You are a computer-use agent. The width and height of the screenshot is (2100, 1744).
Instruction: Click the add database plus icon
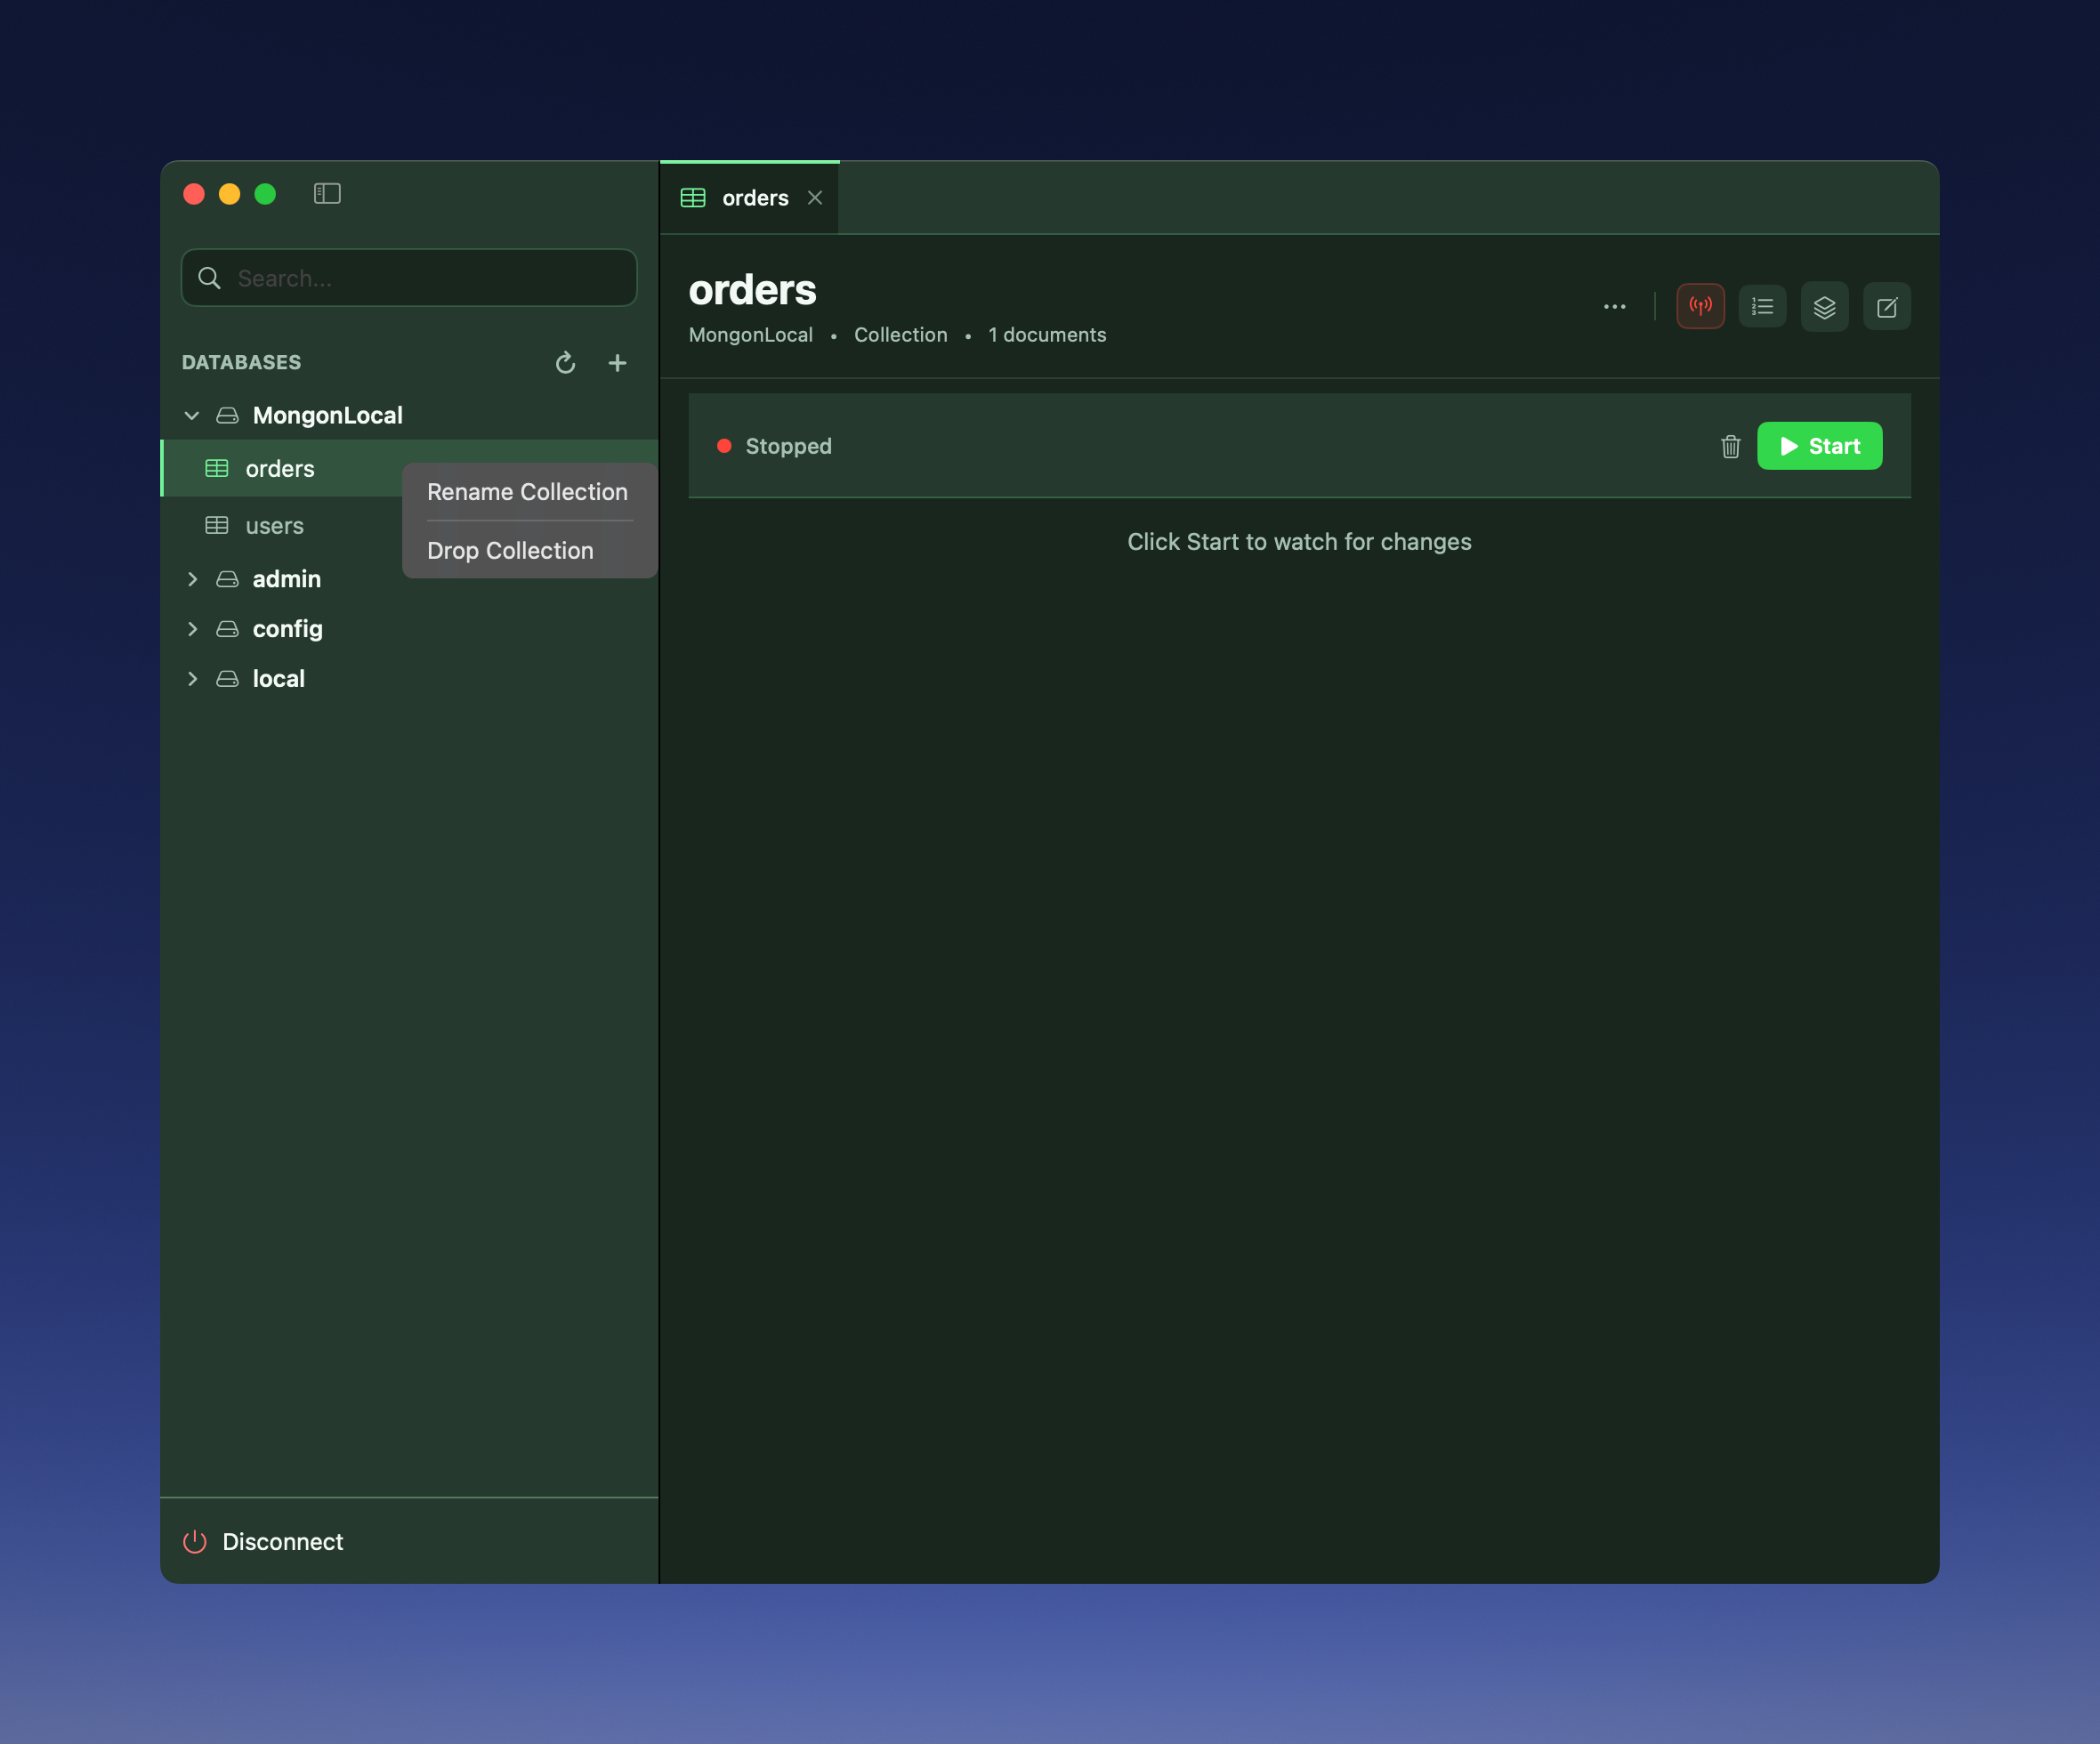point(617,363)
